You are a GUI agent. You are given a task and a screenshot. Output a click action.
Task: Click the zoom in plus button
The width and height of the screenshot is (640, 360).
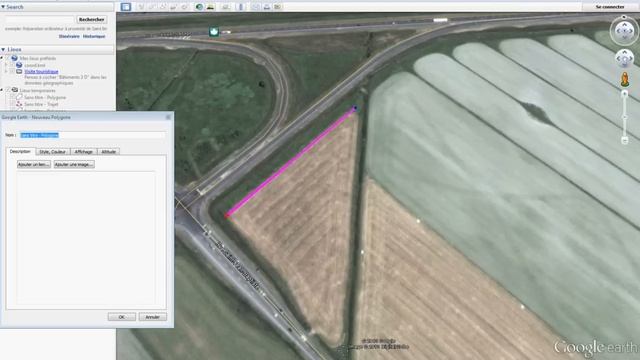[624, 94]
